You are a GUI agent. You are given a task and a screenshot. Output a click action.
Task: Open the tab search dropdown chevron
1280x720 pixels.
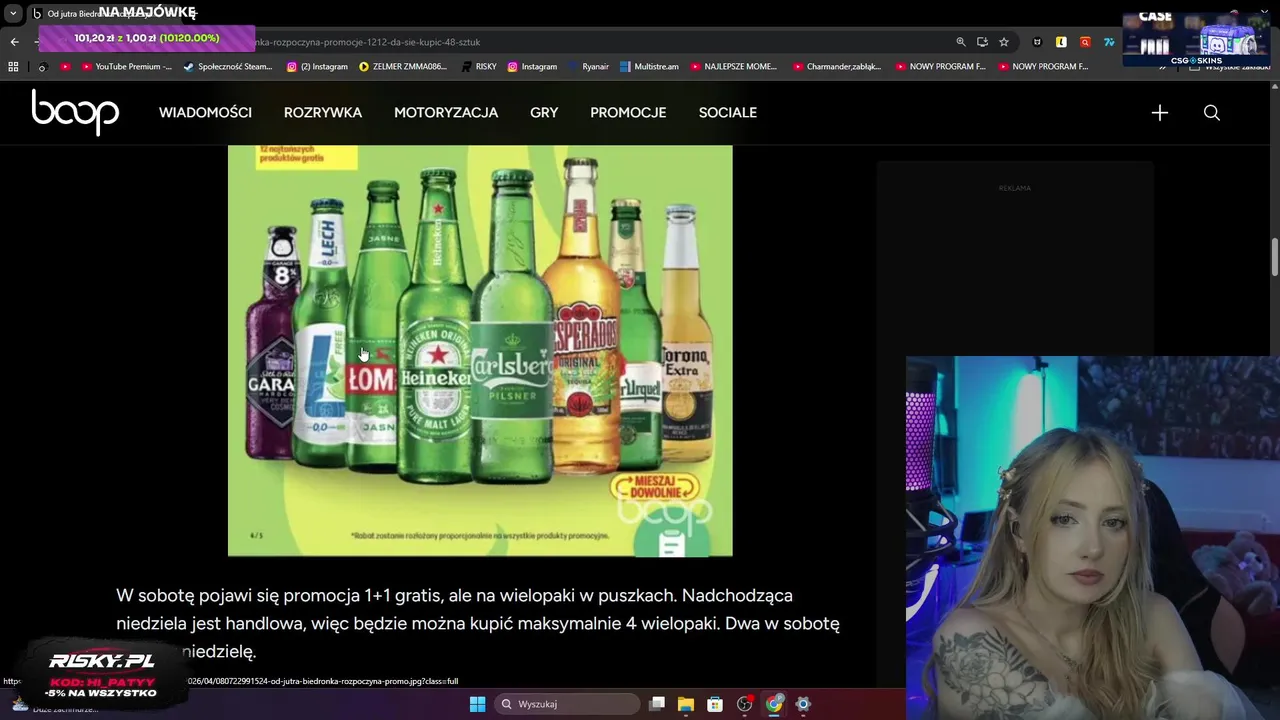click(13, 14)
